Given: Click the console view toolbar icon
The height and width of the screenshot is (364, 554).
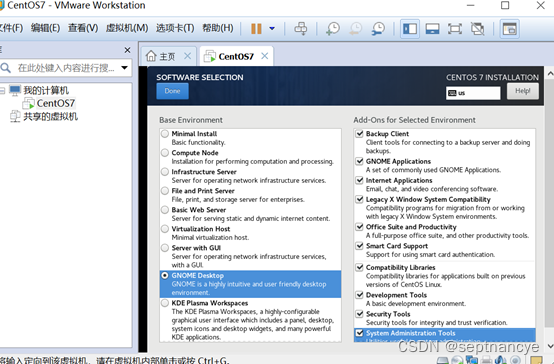Looking at the screenshot, I should click(509, 29).
